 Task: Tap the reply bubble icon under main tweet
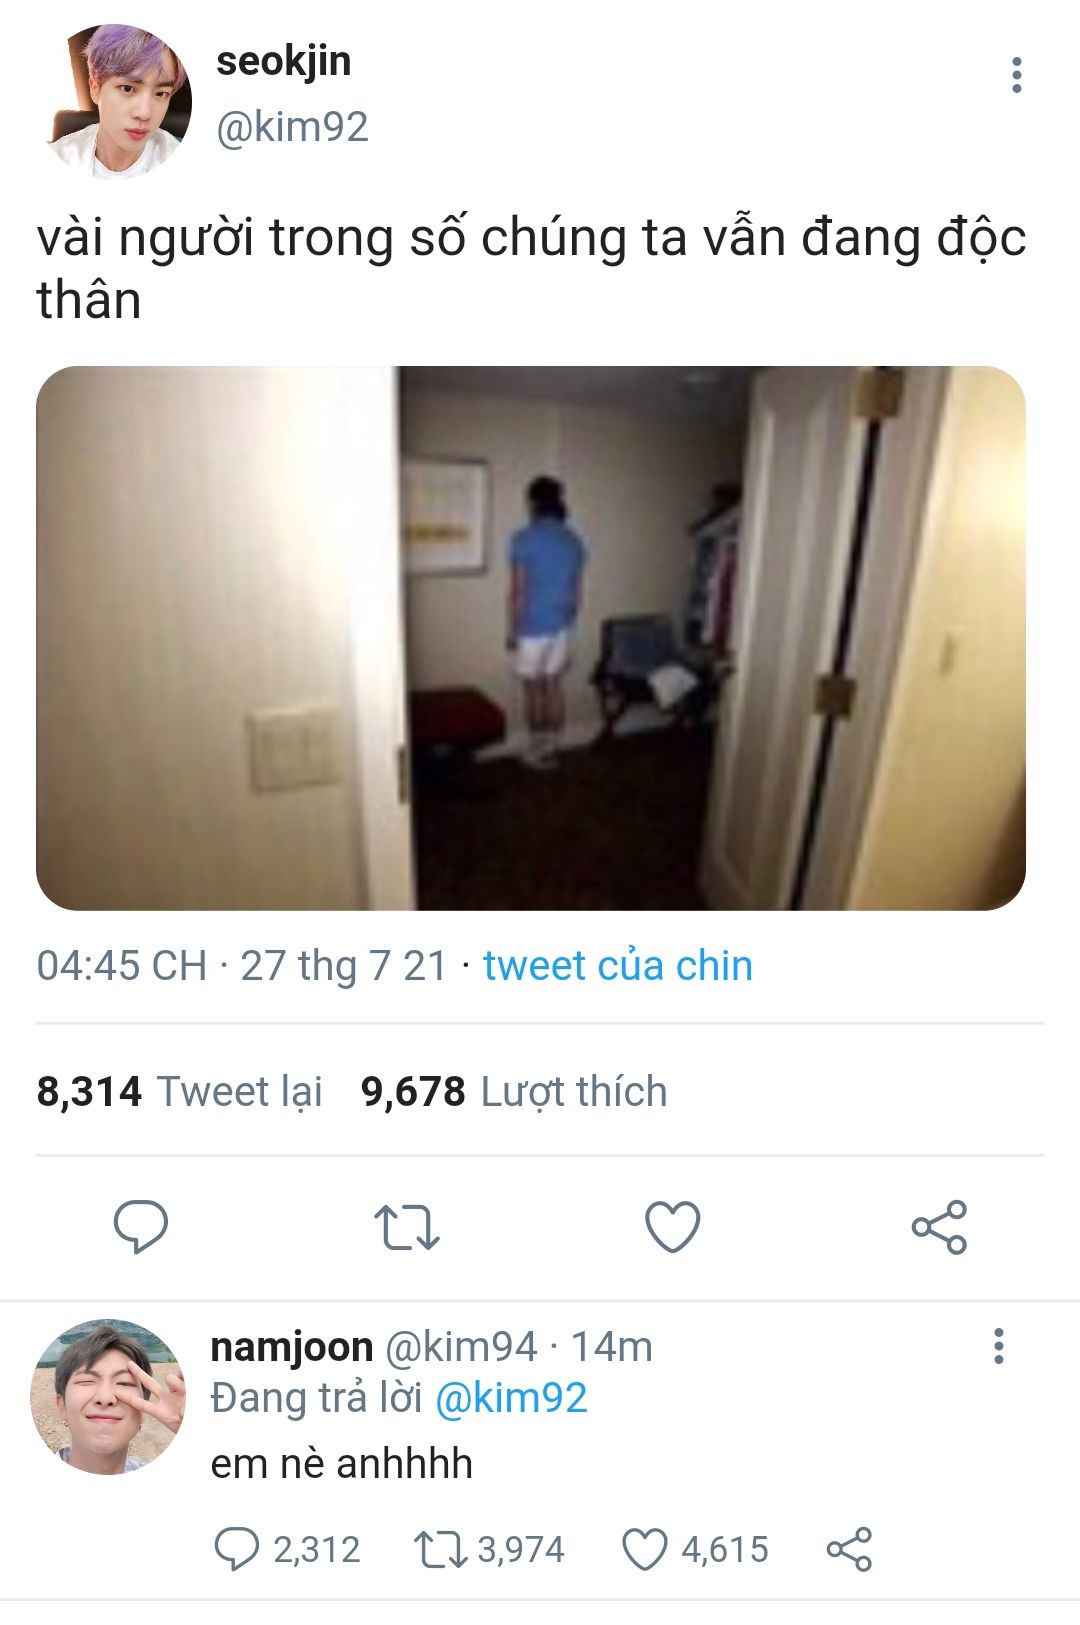(x=141, y=1227)
